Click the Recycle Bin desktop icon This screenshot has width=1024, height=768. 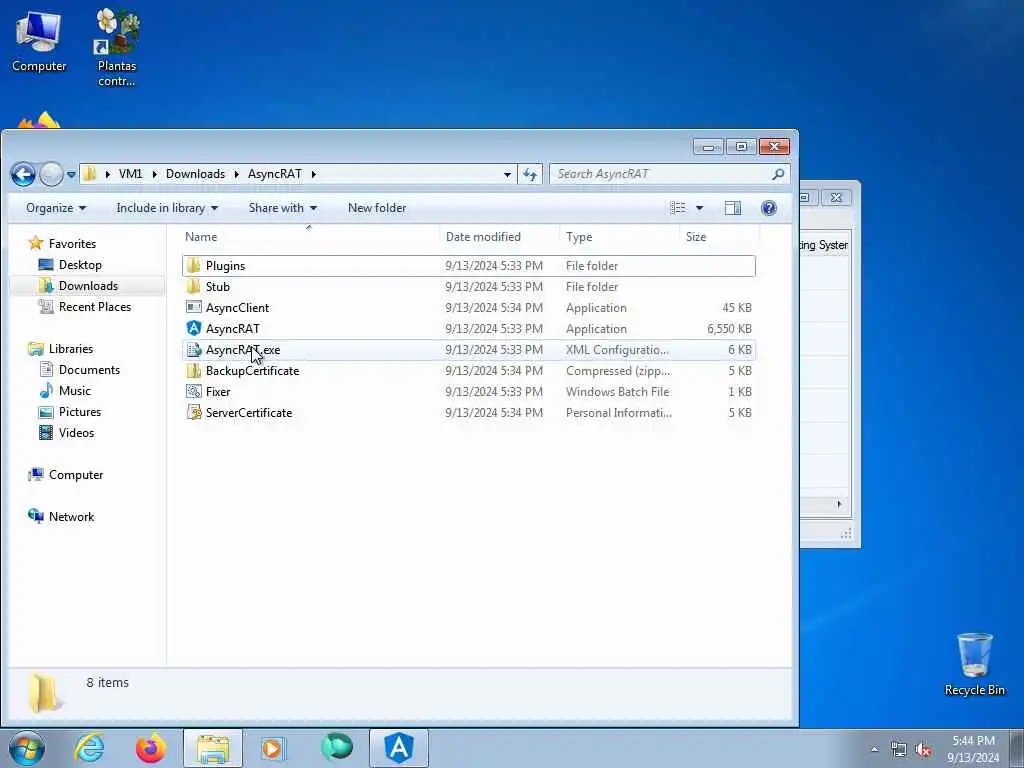coord(974,665)
